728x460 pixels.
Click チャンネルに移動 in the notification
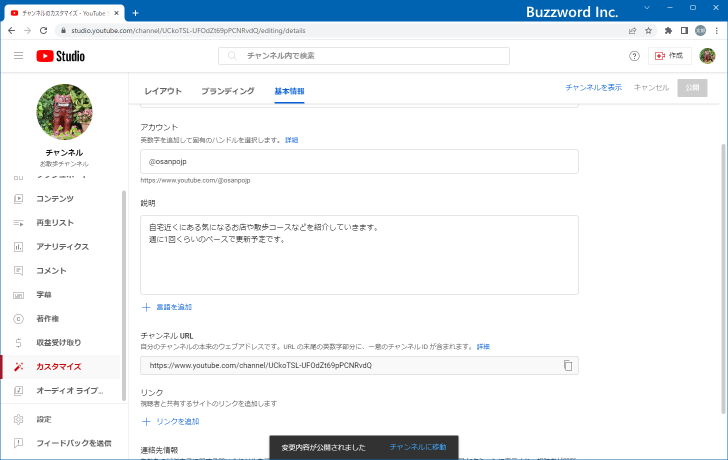418,447
